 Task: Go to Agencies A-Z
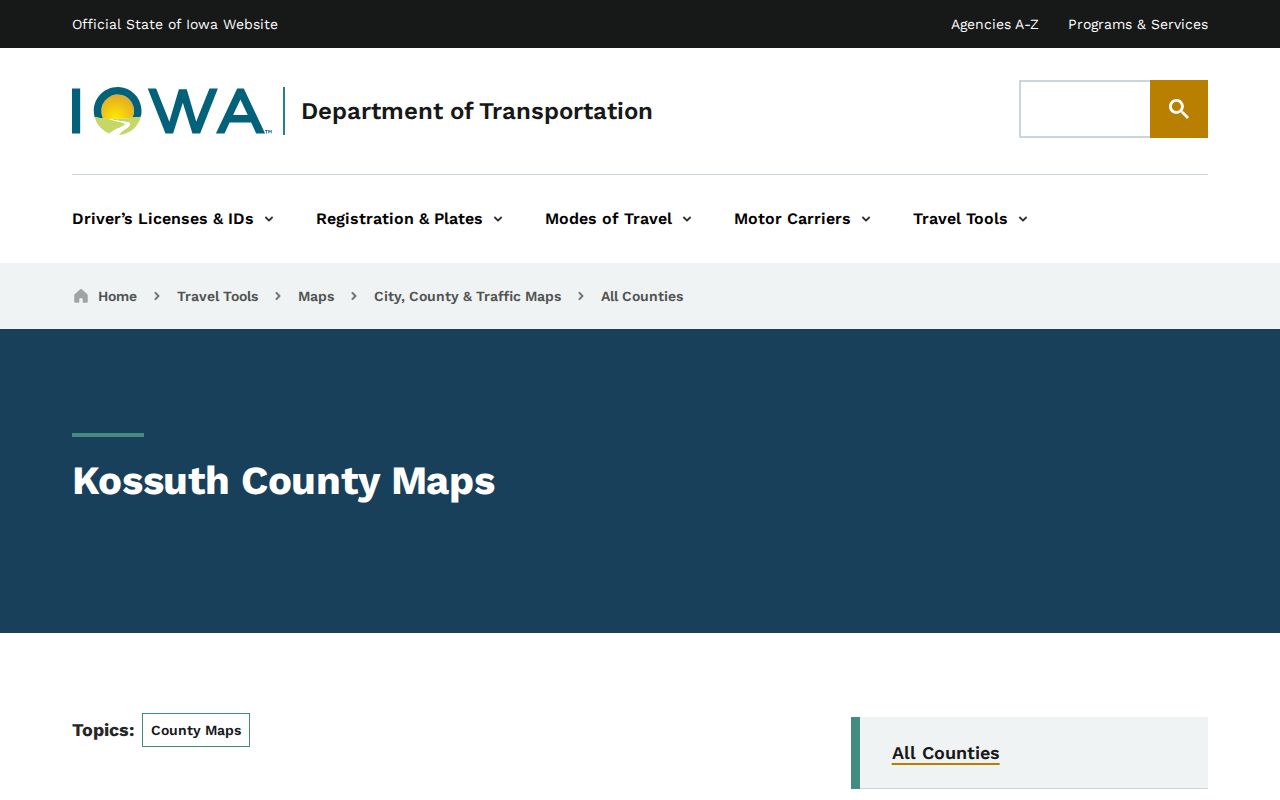(995, 24)
